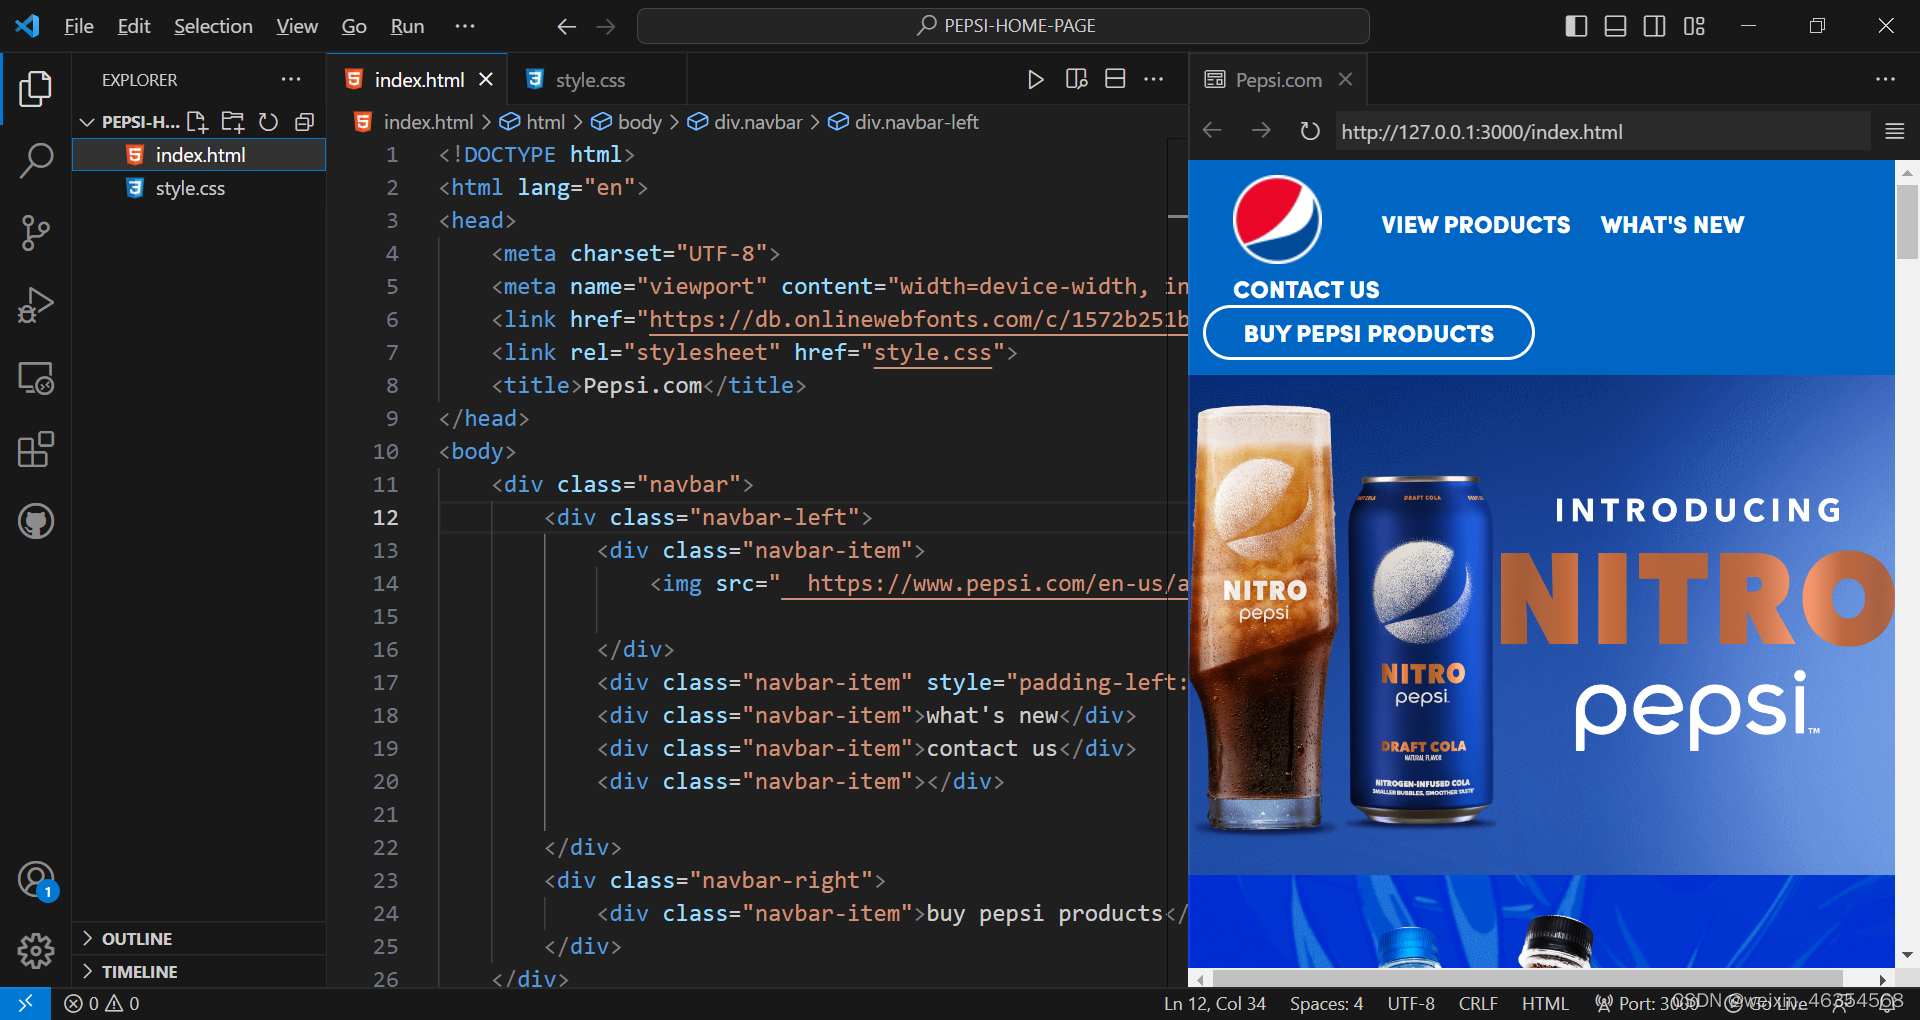Click the preview vertical scrollbar thumb
The height and width of the screenshot is (1020, 1920).
[1907, 222]
